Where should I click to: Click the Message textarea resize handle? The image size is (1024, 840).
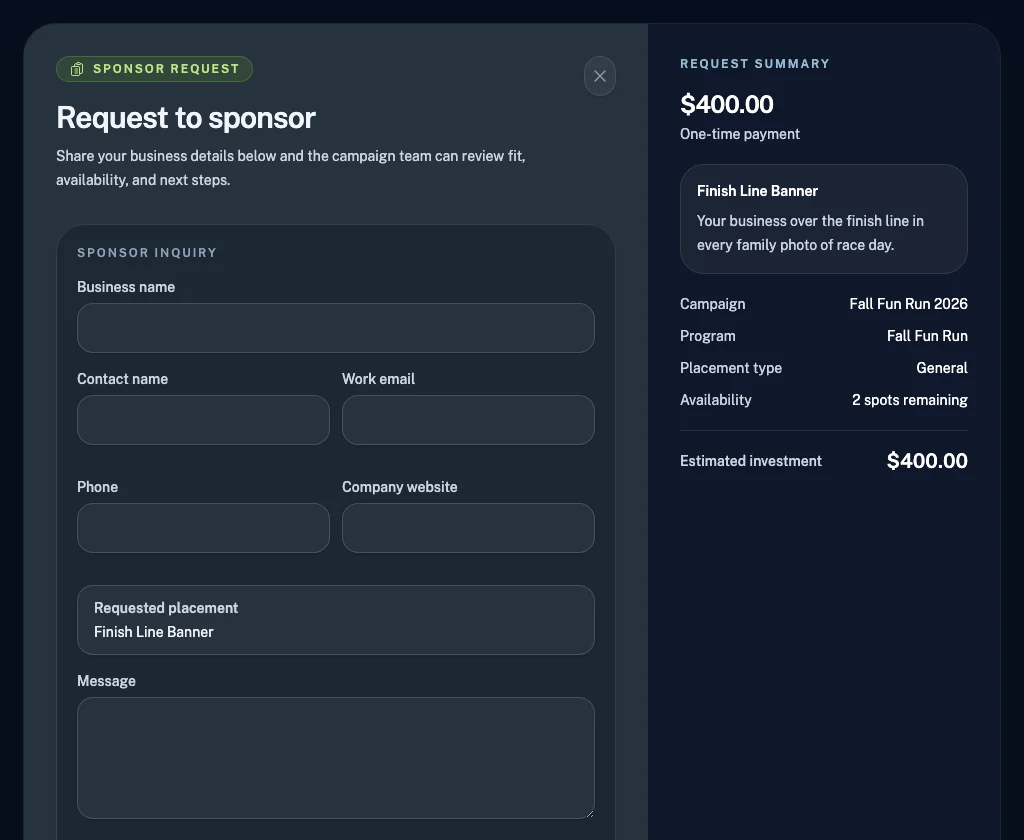pyautogui.click(x=590, y=814)
